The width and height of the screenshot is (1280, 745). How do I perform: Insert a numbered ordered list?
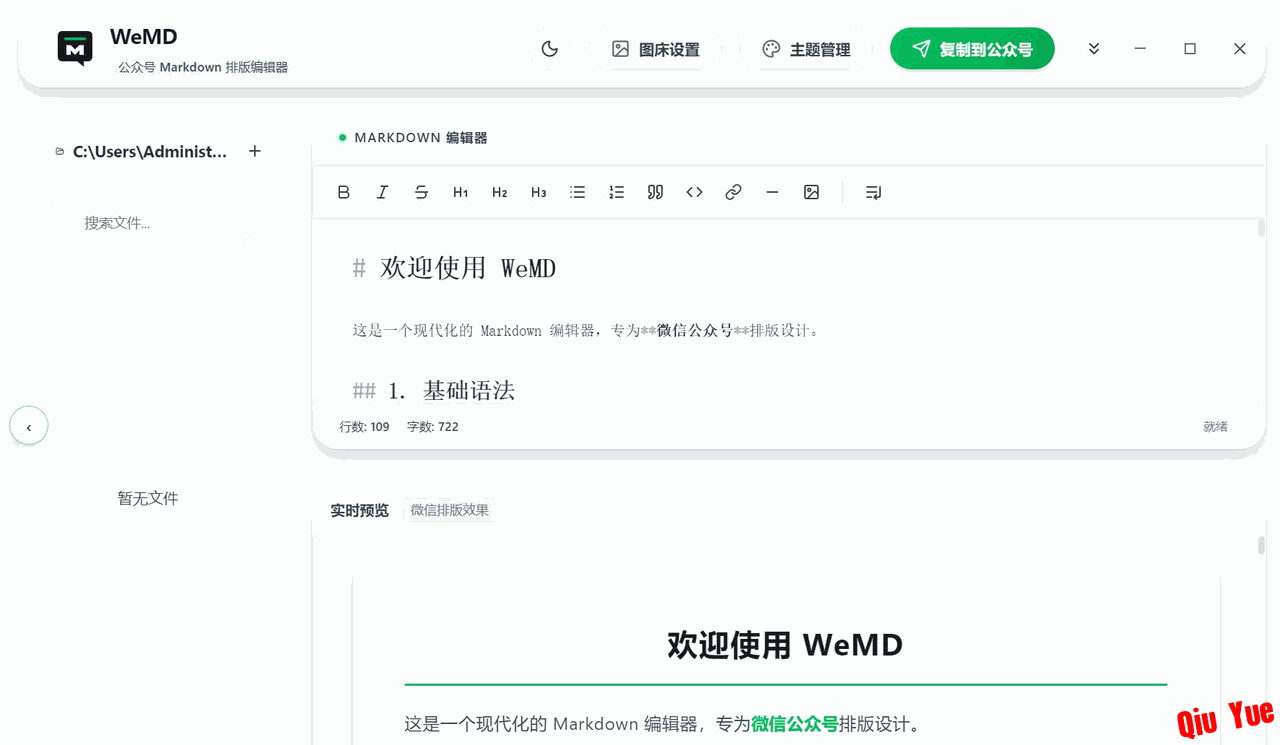[x=616, y=192]
